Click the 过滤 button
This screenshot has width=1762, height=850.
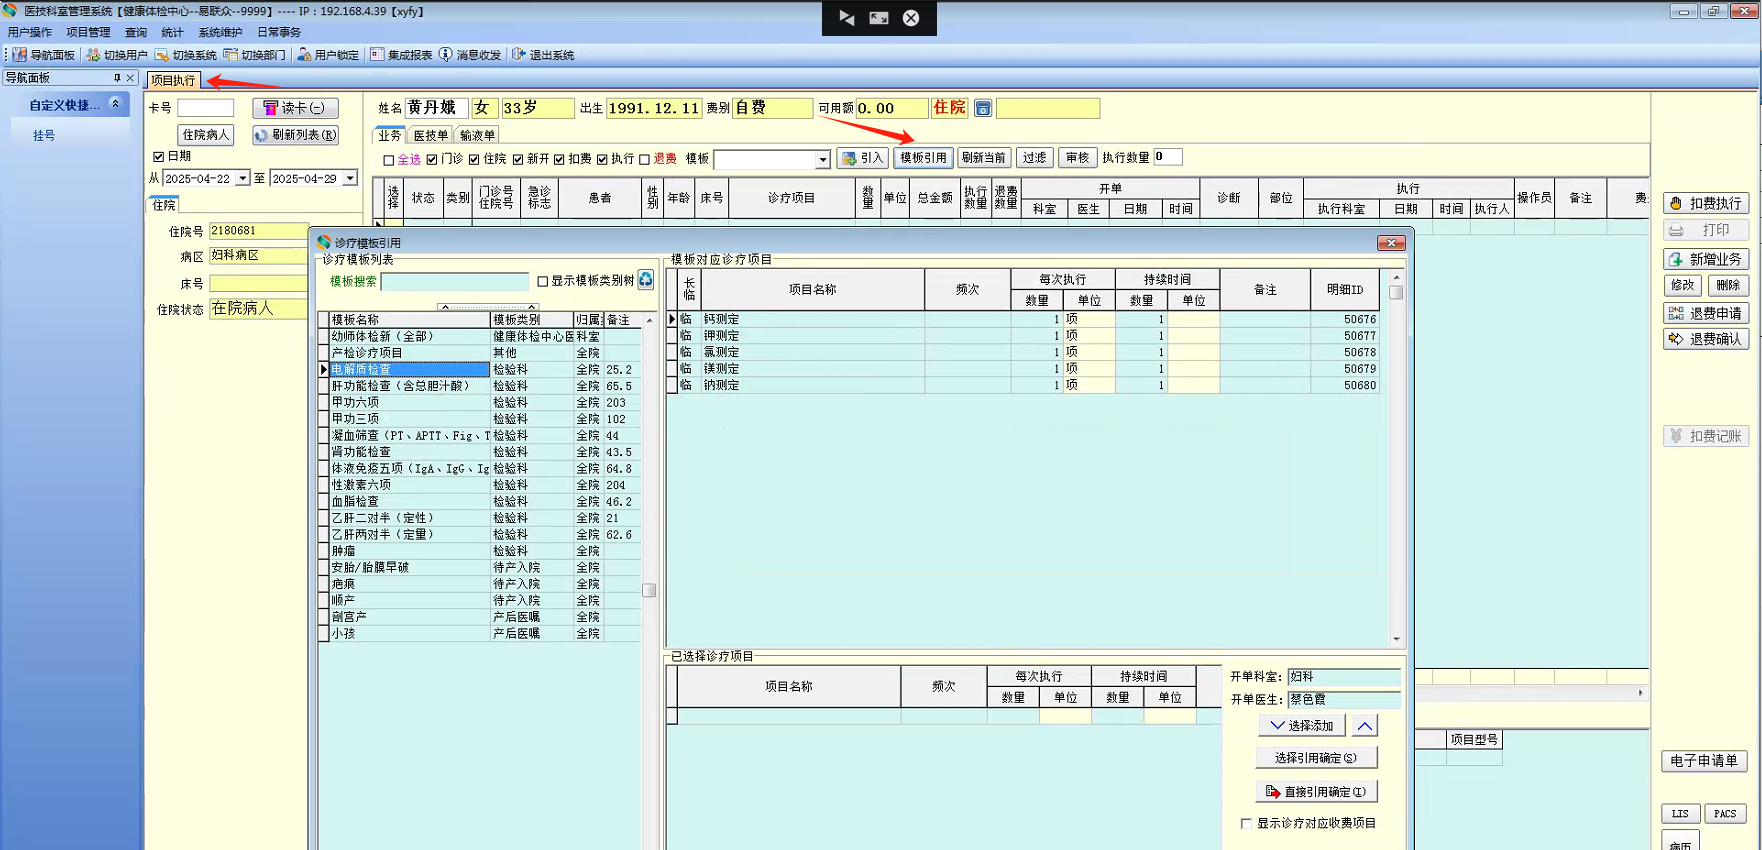[1034, 158]
